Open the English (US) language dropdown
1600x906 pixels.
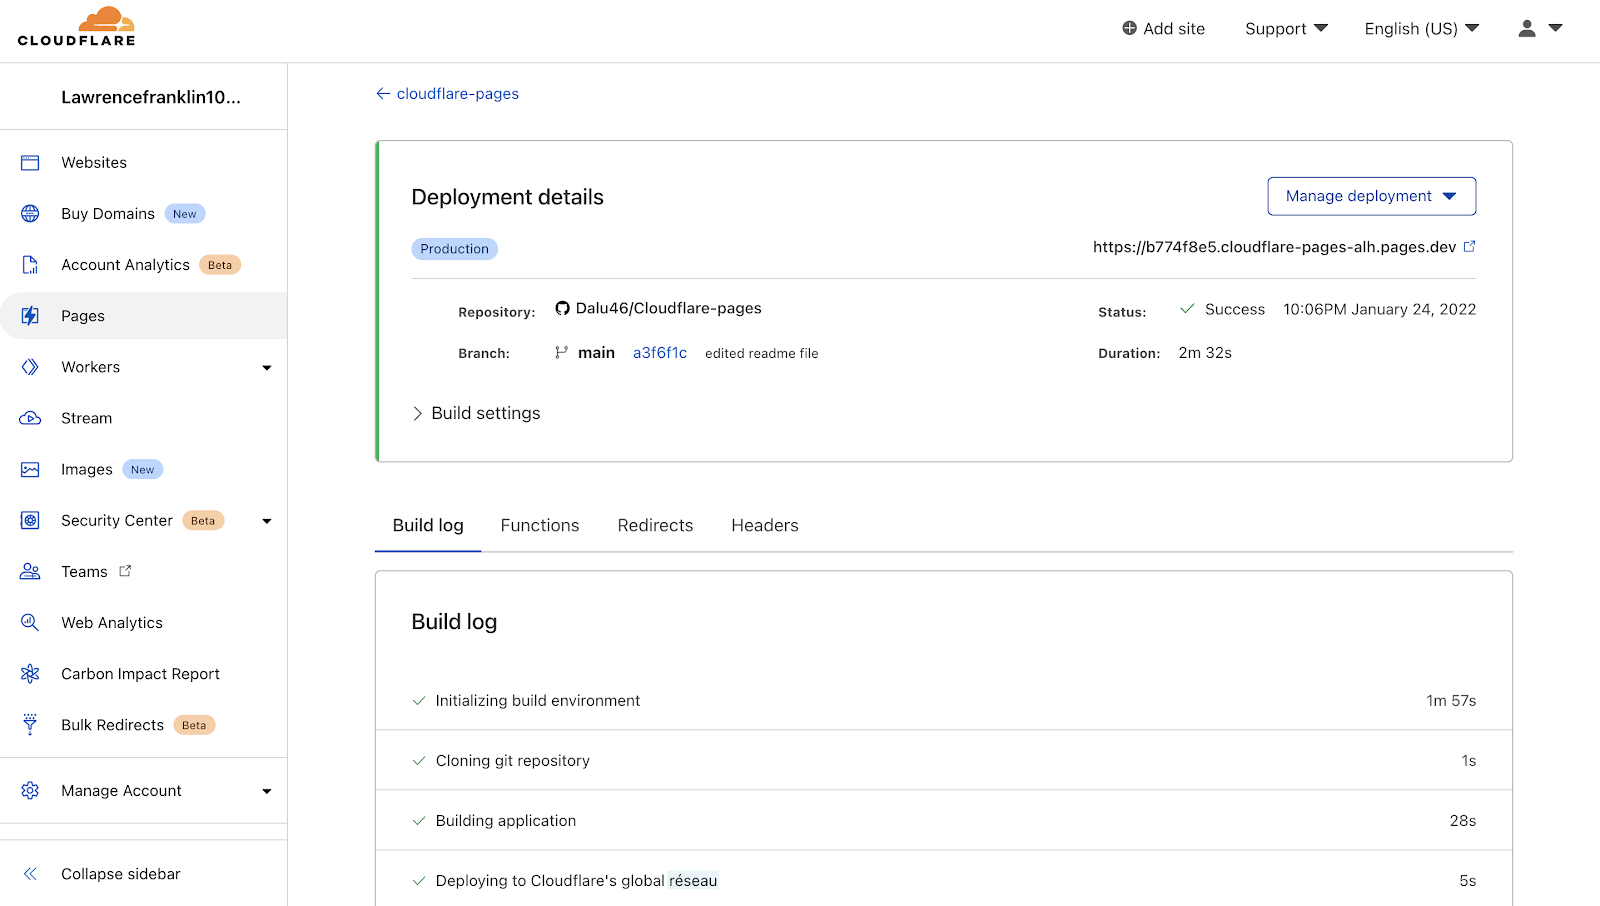point(1422,29)
